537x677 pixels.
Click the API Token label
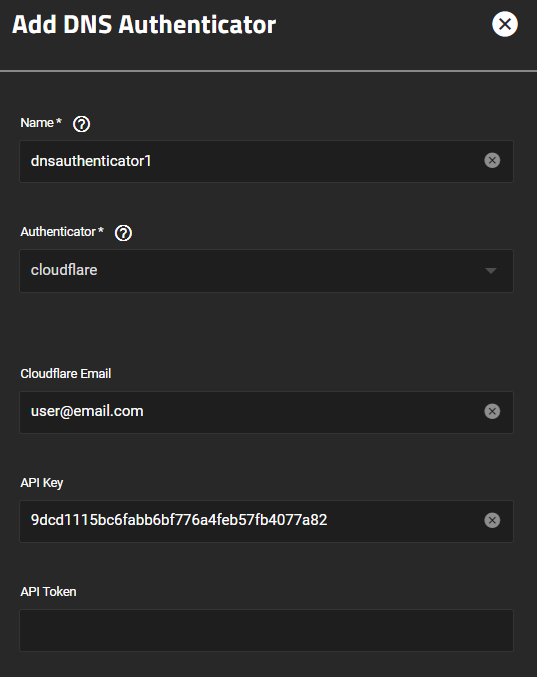[x=48, y=592]
